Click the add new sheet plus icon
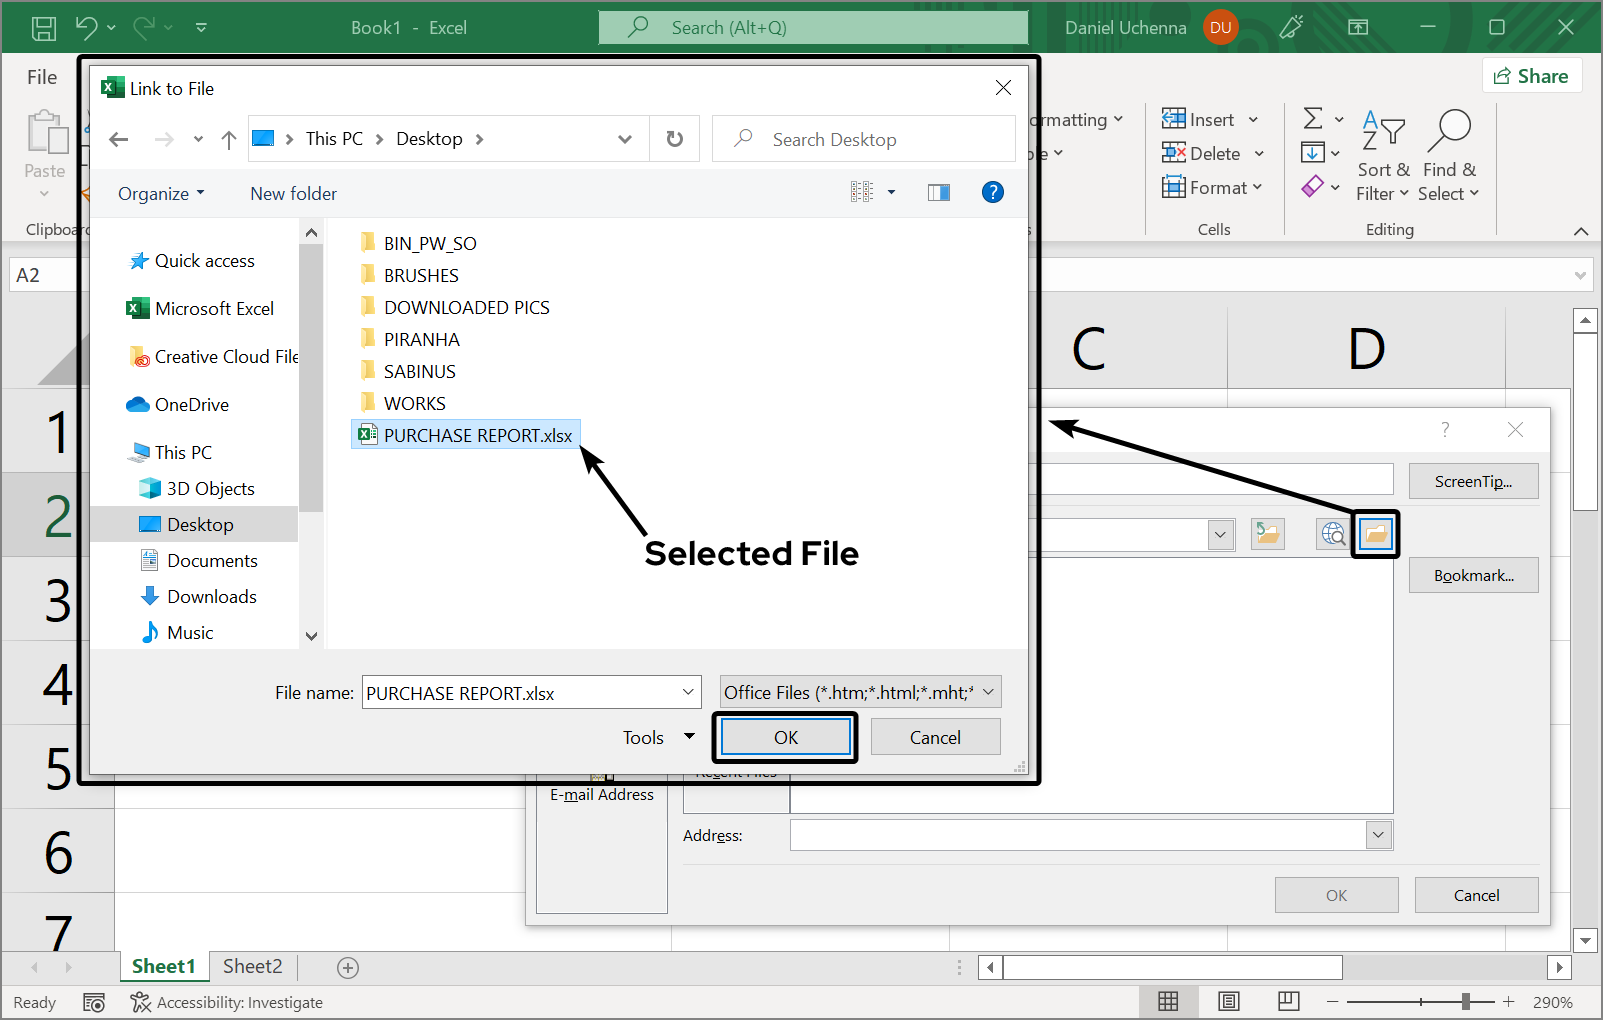1603x1020 pixels. [x=348, y=967]
